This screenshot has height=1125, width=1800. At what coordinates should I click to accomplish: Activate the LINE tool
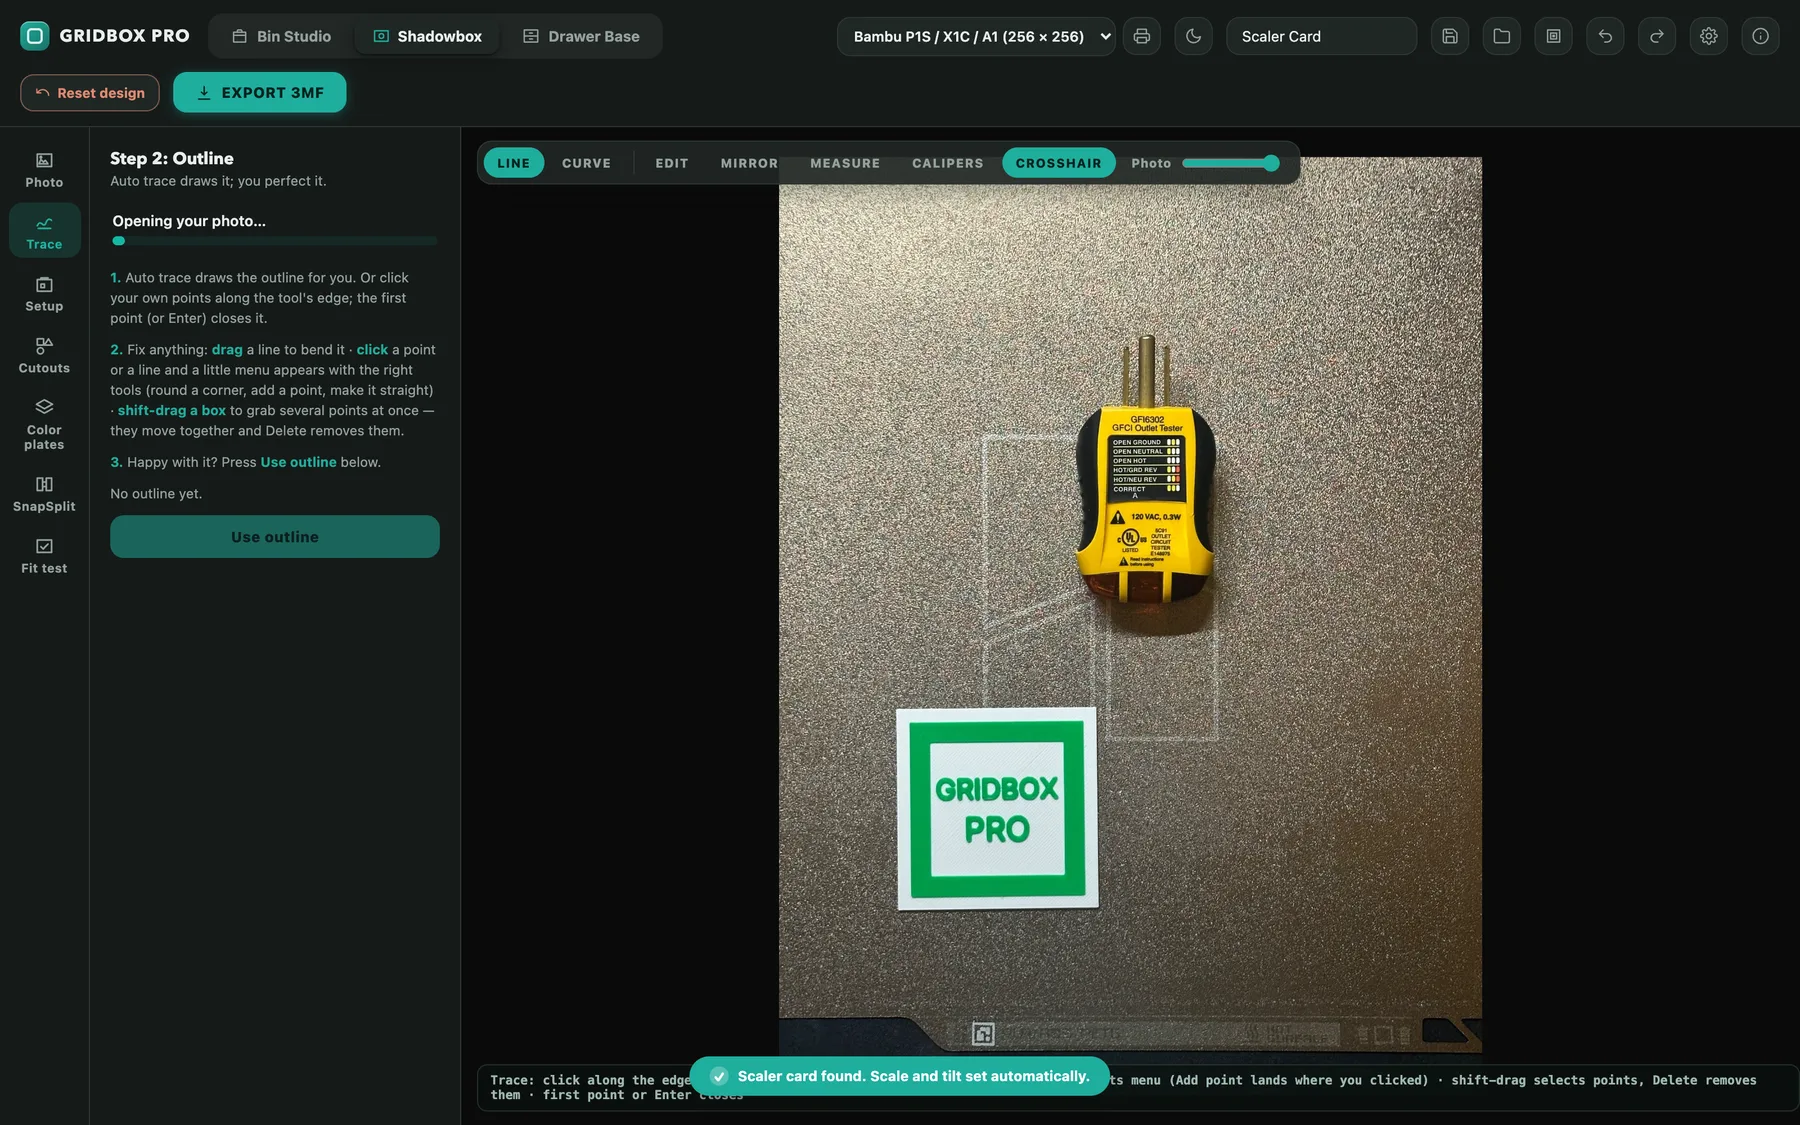click(514, 163)
